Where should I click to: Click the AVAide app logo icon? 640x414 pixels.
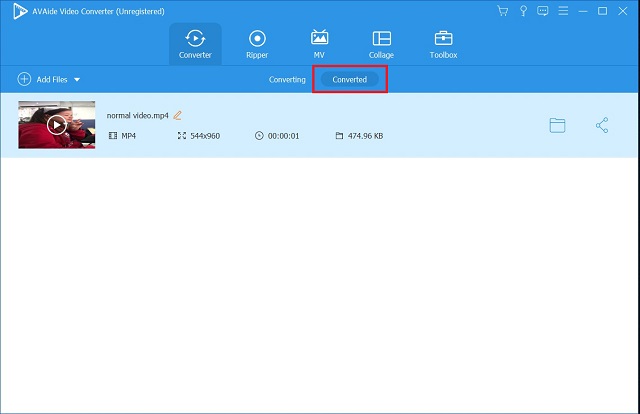tap(19, 11)
